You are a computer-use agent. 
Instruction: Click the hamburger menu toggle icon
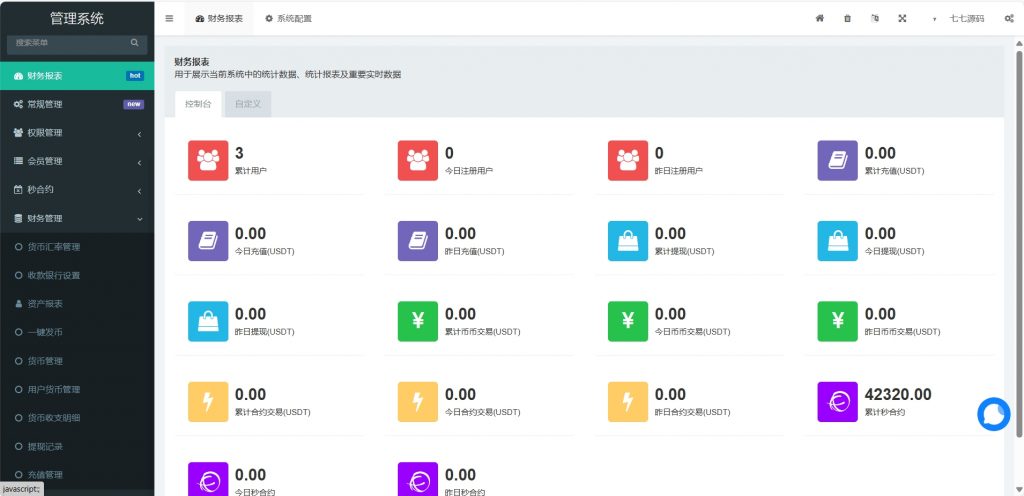pos(169,18)
